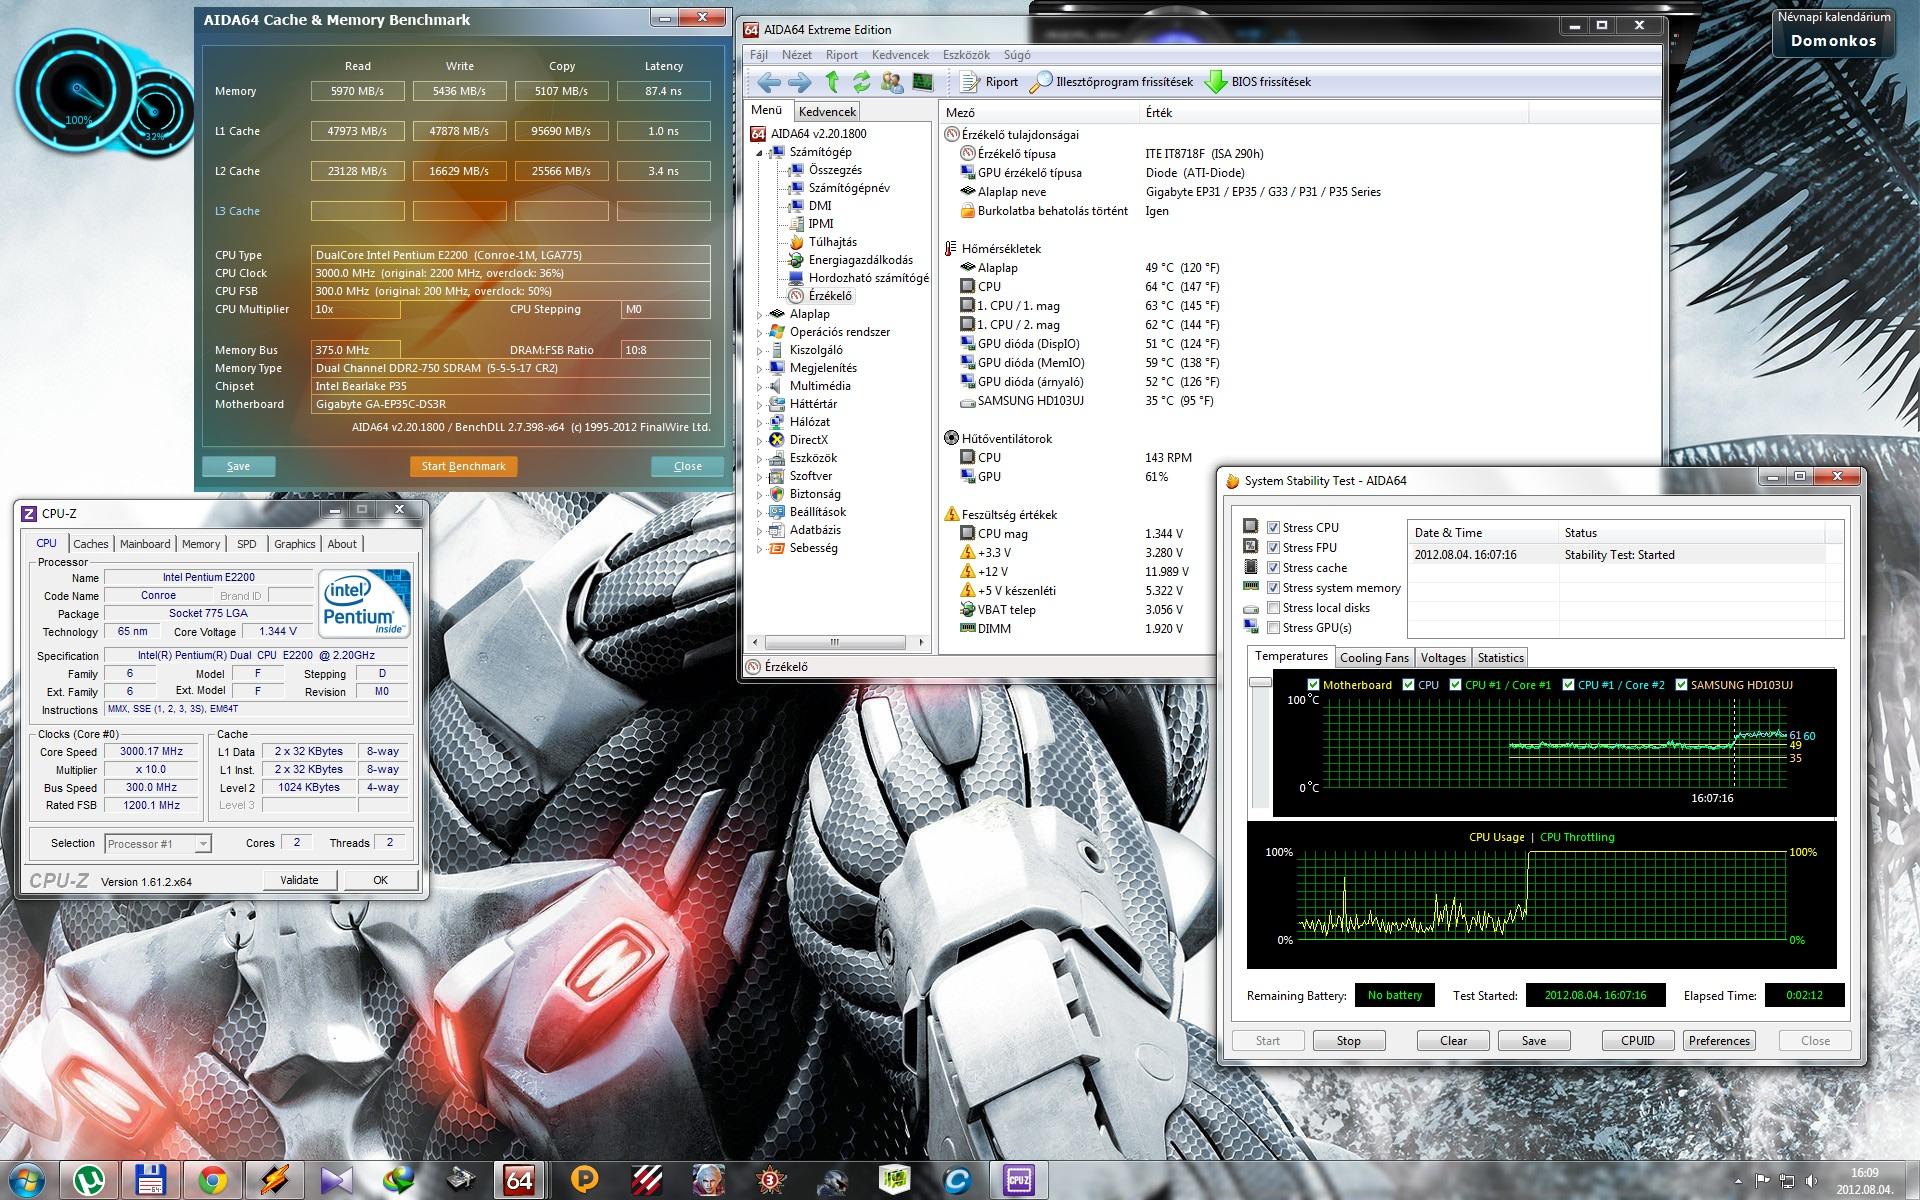Open the Eszközök menu in AIDA64
Image resolution: width=1920 pixels, height=1200 pixels.
tap(965, 55)
